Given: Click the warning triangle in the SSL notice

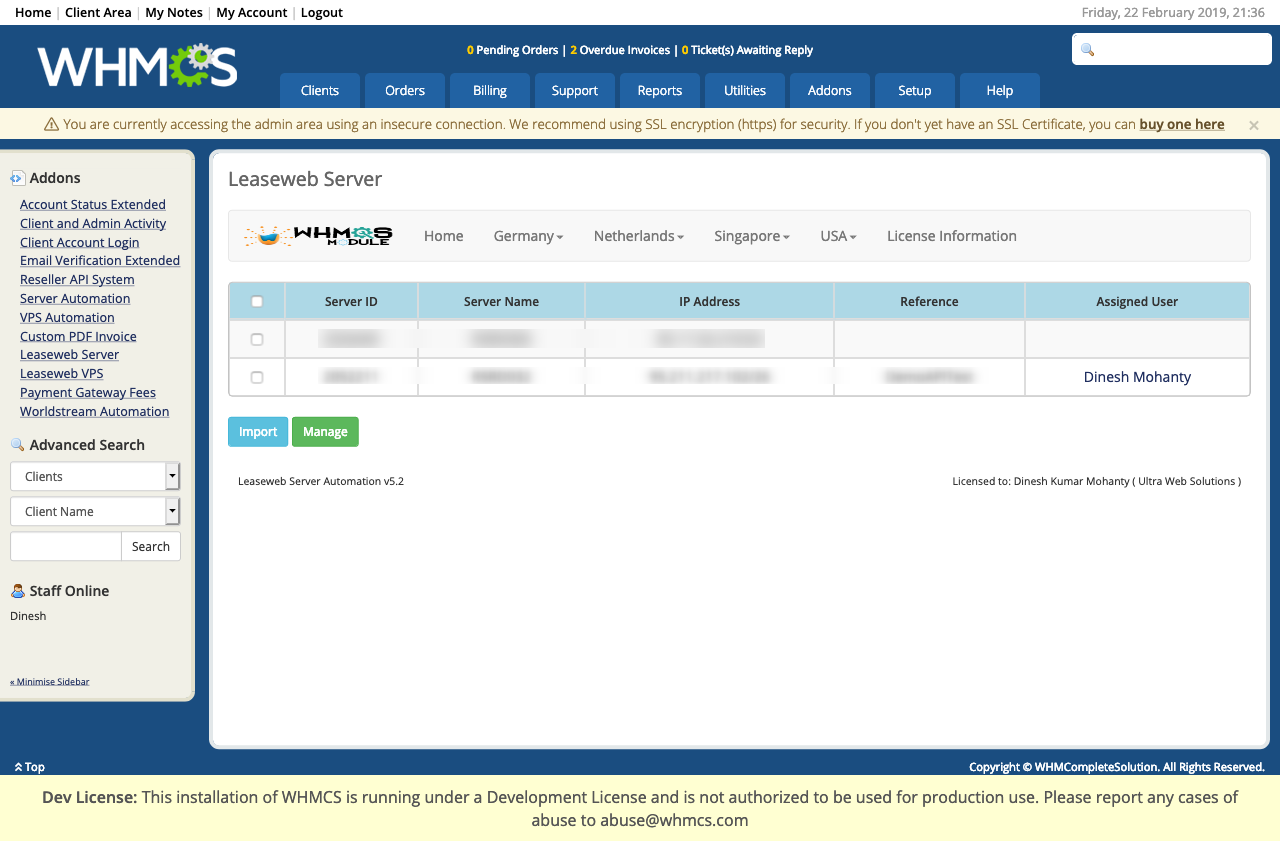Looking at the screenshot, I should point(49,123).
